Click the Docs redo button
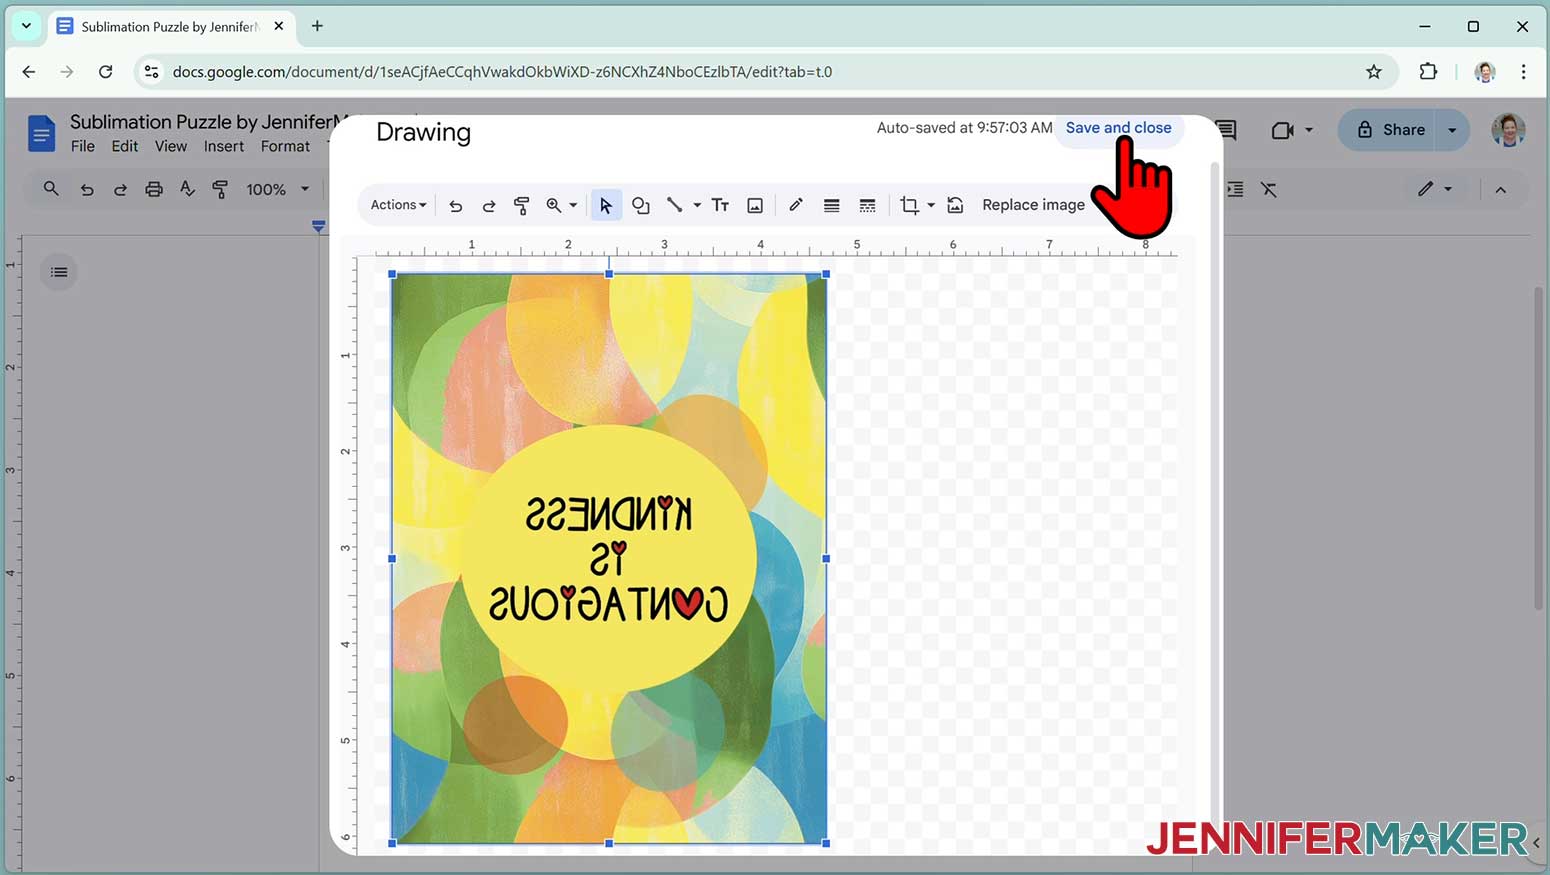The width and height of the screenshot is (1550, 875). click(x=120, y=189)
